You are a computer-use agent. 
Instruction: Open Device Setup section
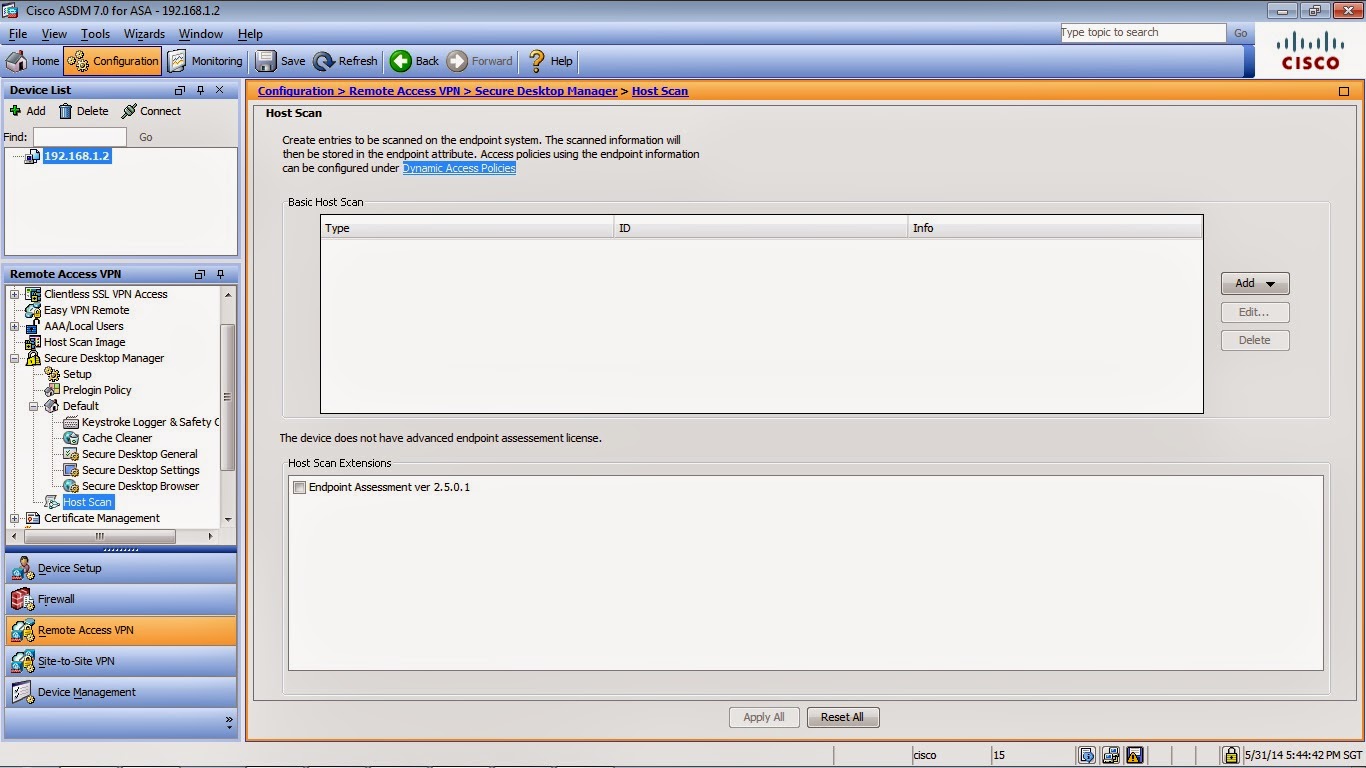[x=121, y=568]
